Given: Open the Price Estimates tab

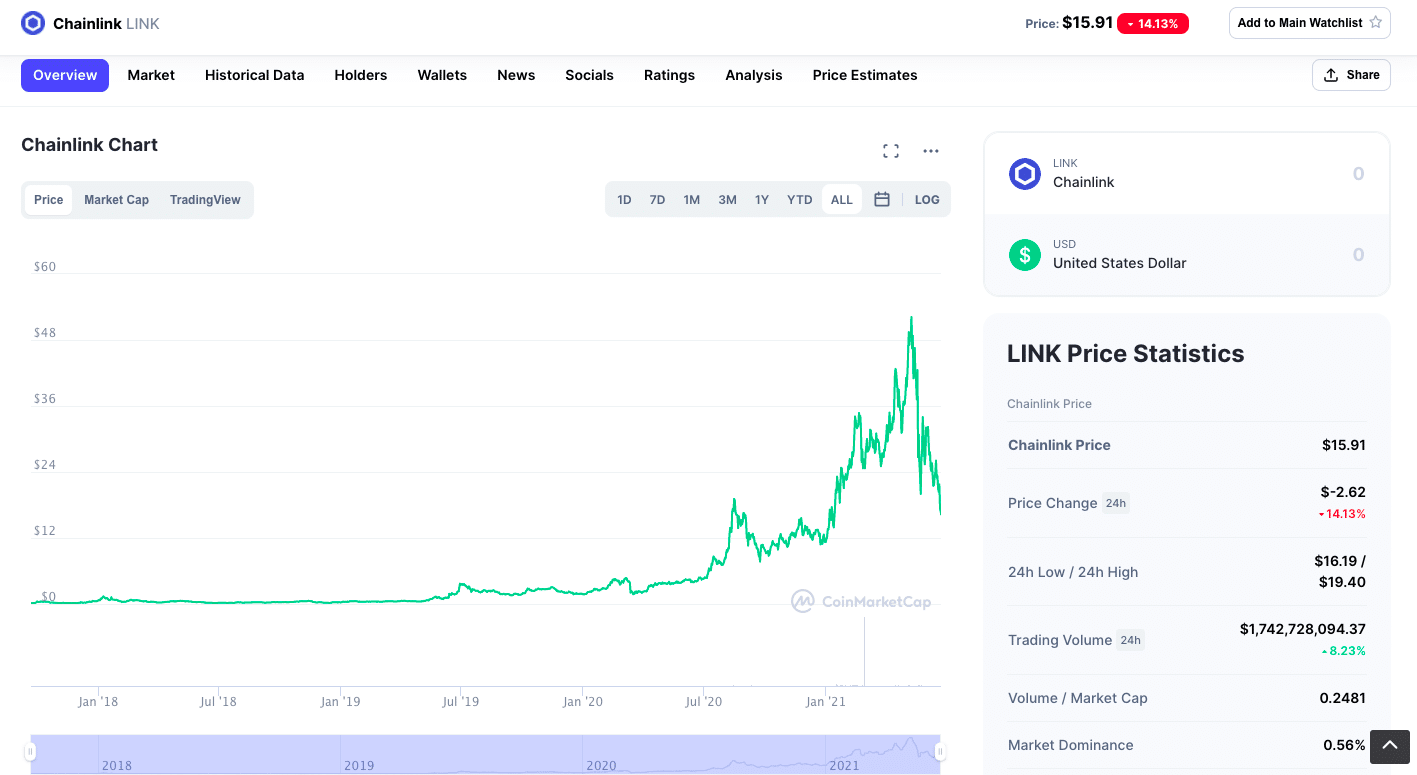Looking at the screenshot, I should [865, 75].
